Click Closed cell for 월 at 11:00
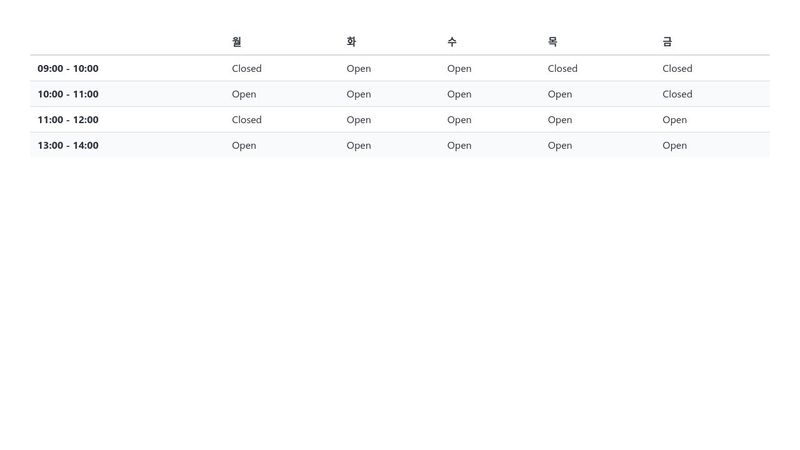 click(246, 120)
